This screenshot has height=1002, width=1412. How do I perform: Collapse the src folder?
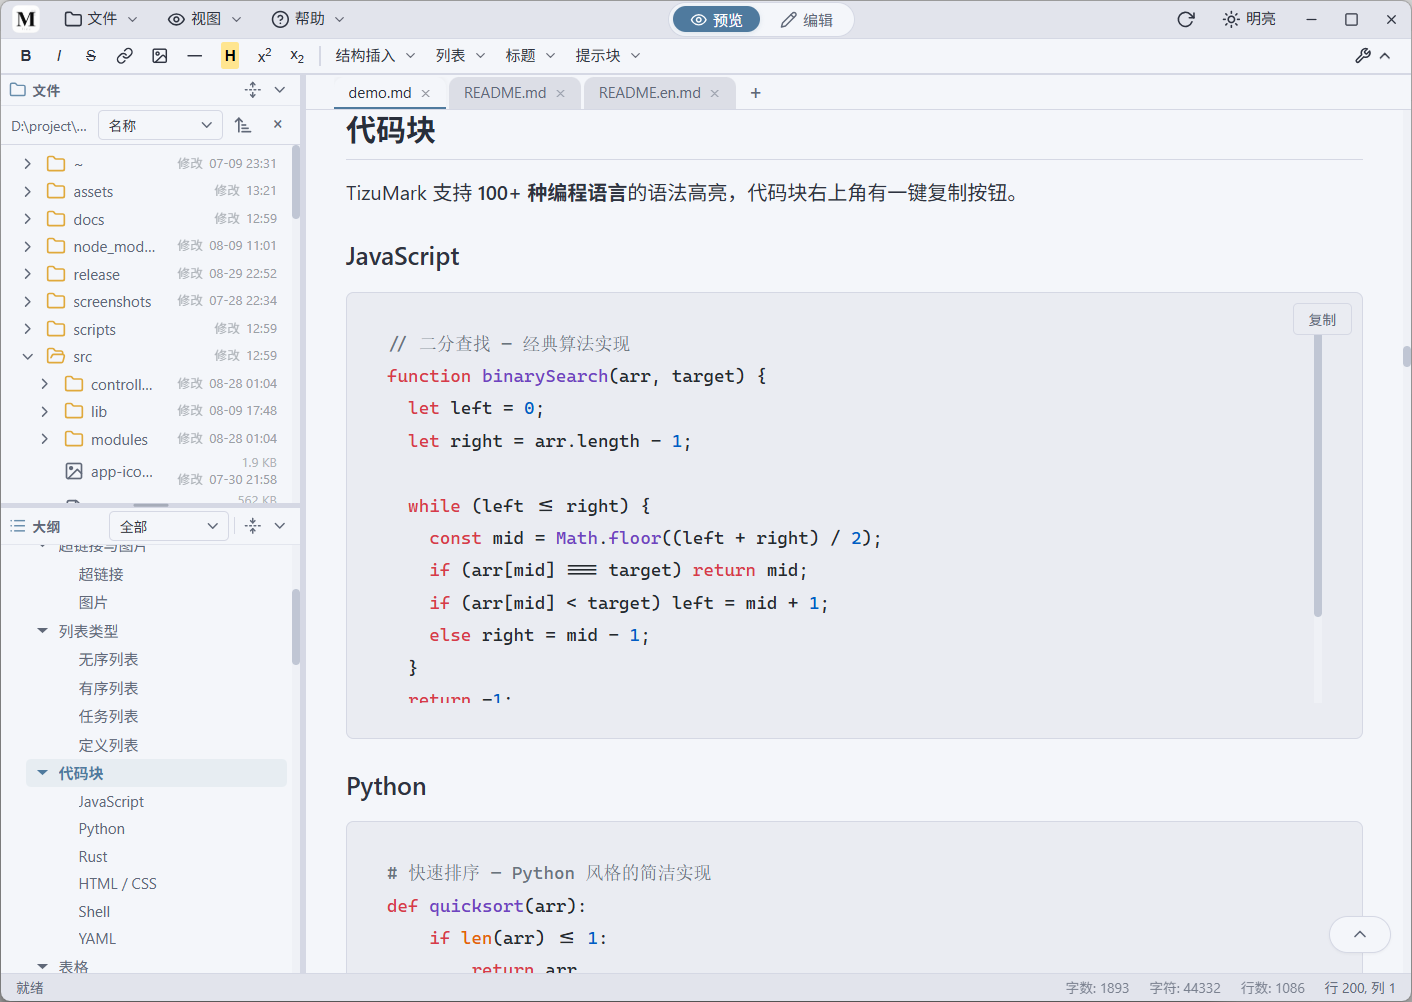pos(28,356)
